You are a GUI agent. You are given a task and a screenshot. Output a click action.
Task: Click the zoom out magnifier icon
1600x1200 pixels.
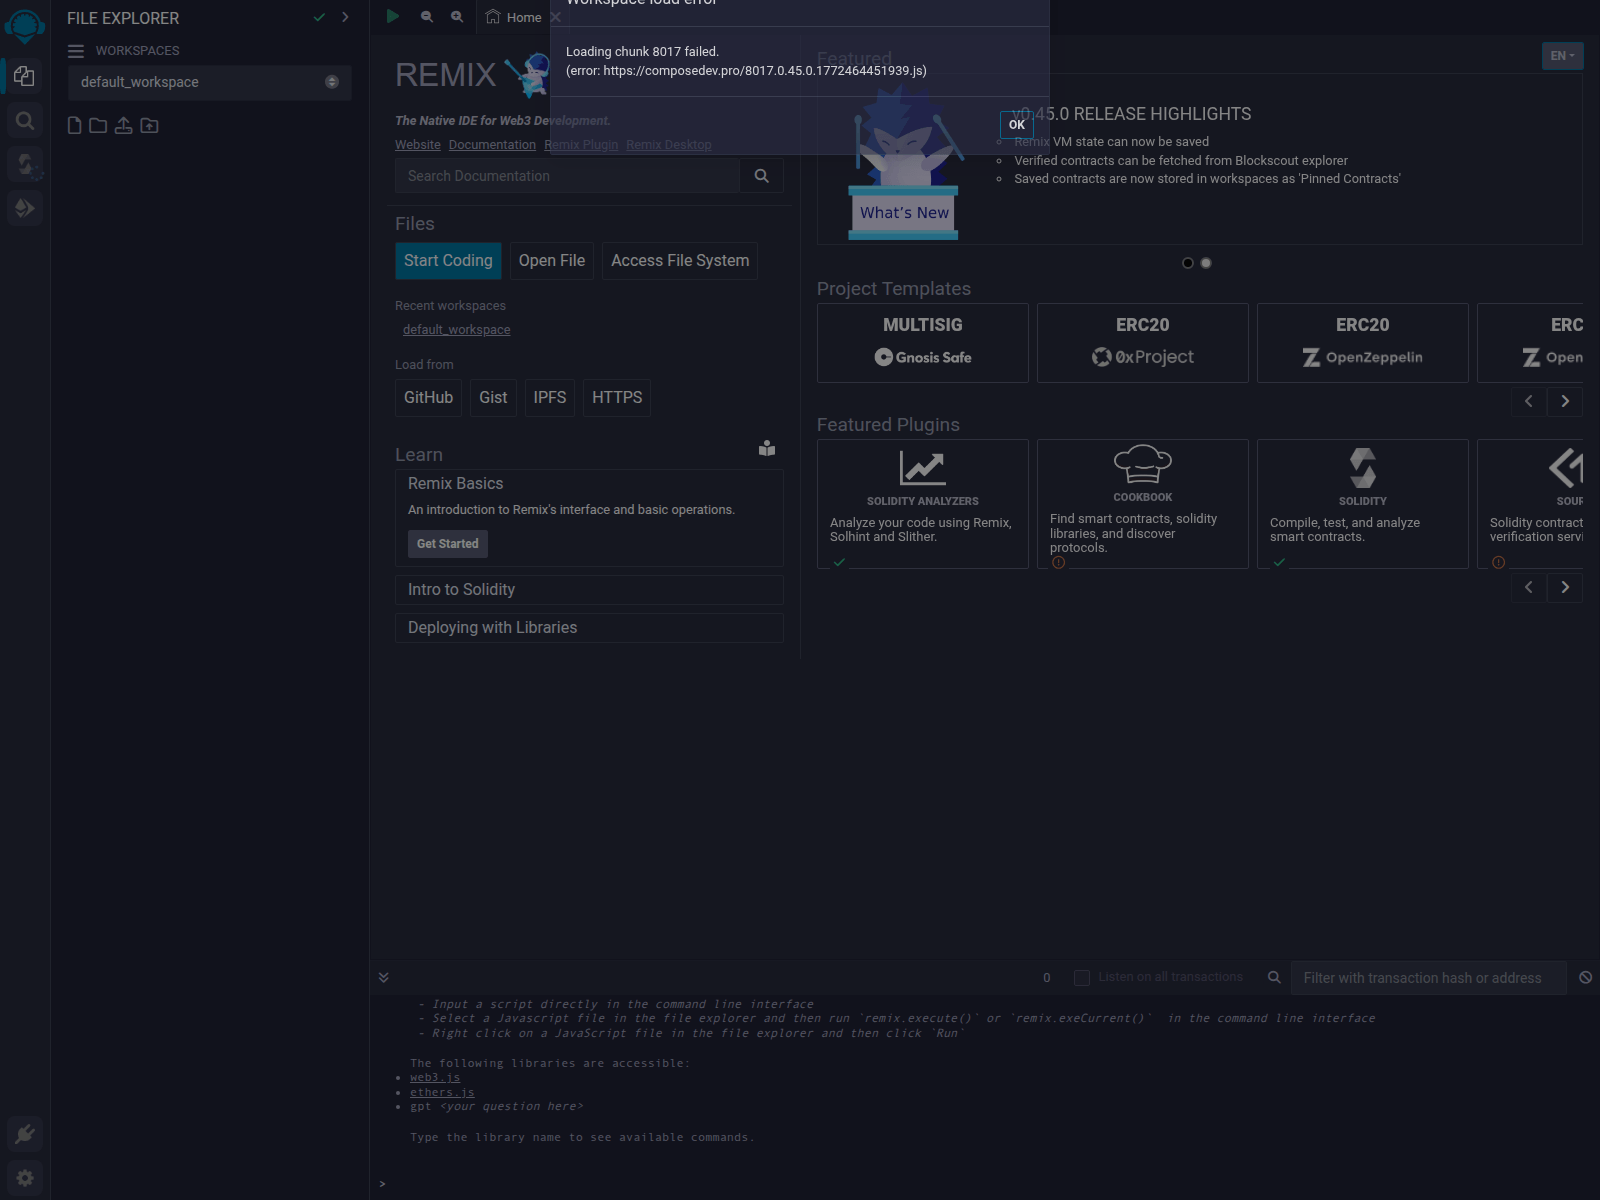[427, 16]
